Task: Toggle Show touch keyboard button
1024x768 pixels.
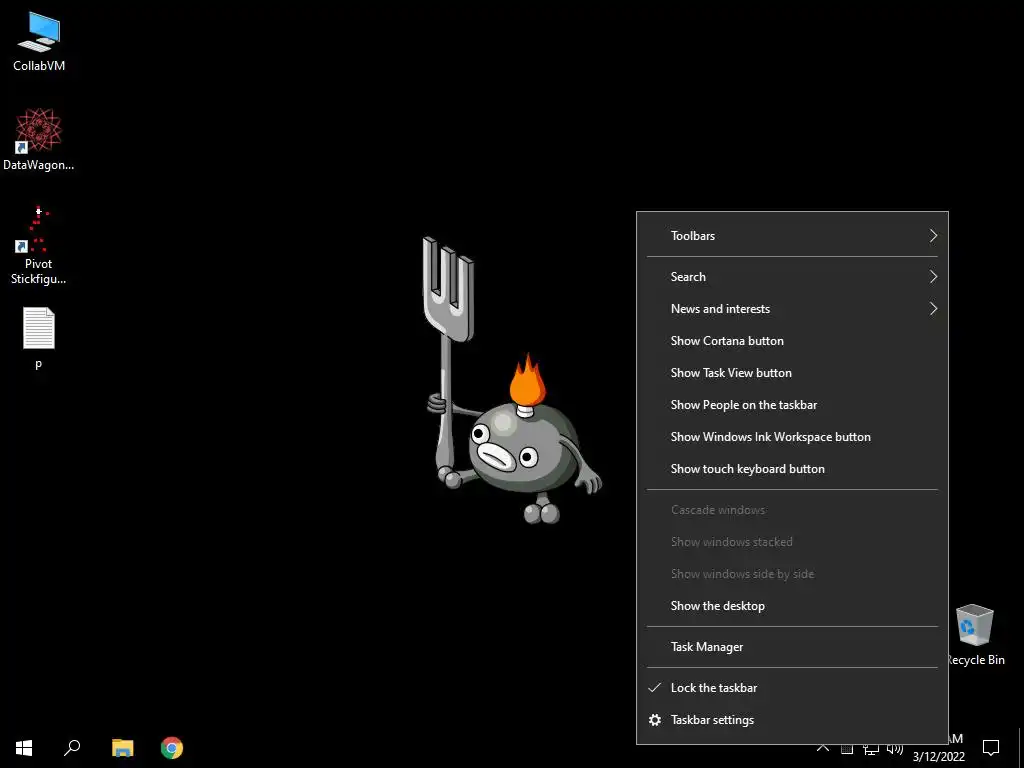Action: click(x=792, y=469)
